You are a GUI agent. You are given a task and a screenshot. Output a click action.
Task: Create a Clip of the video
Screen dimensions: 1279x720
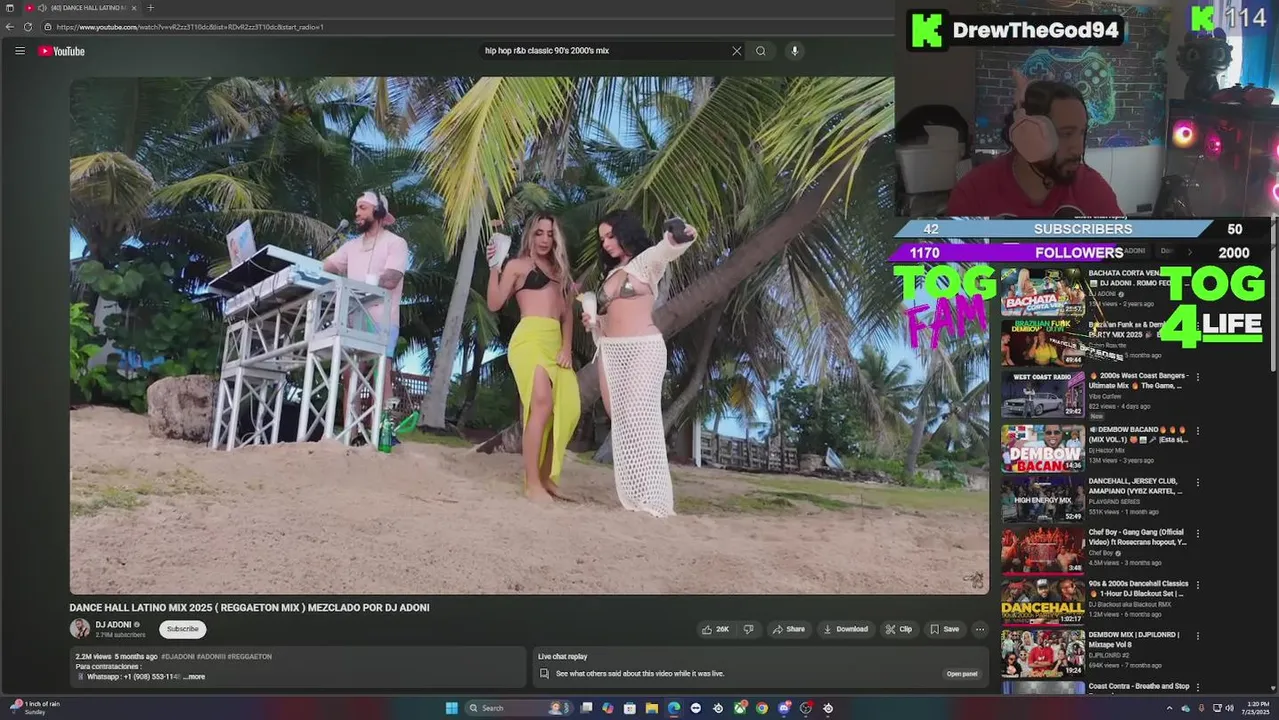(899, 629)
